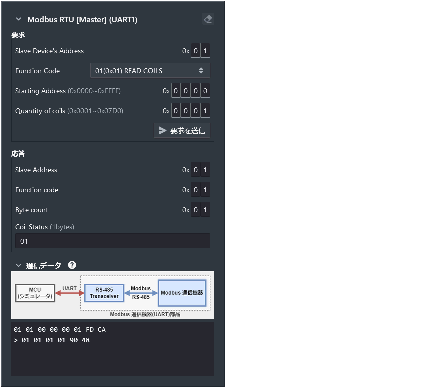Click the response Slave Address low digit
This screenshot has height=389, width=442.
tap(205, 170)
